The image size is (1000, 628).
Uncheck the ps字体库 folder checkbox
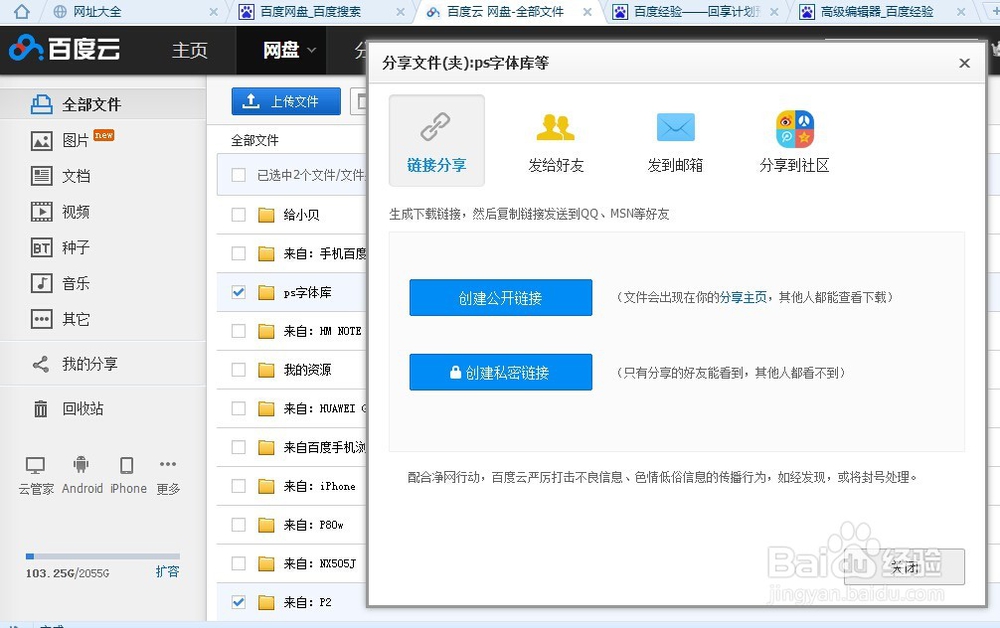click(x=239, y=292)
